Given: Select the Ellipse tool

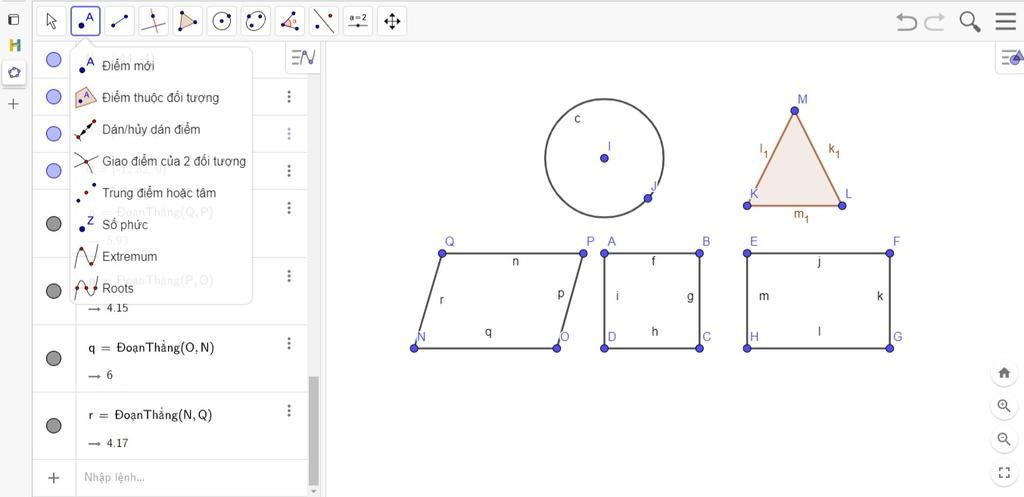Looking at the screenshot, I should [x=255, y=22].
